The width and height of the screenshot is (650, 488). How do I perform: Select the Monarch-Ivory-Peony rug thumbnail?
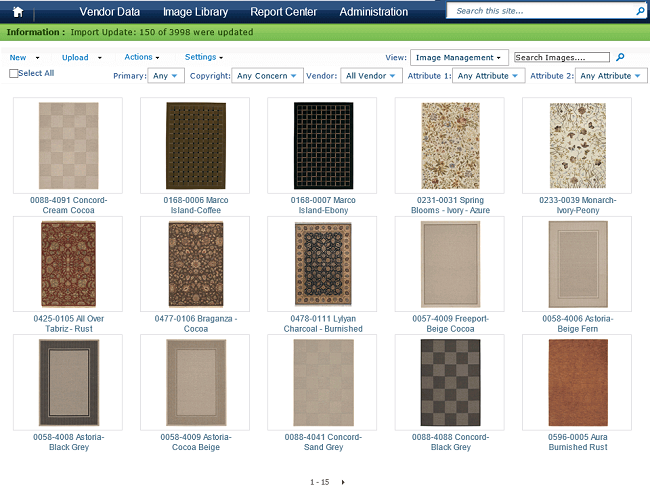[577, 146]
